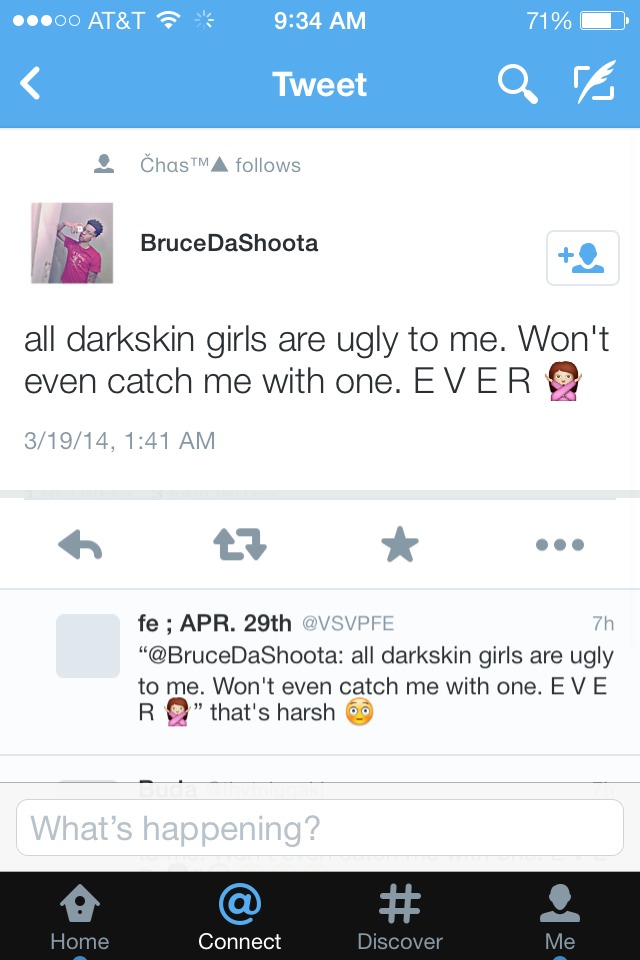The width and height of the screenshot is (640, 960).
Task: Switch to the Connect tab
Action: pyautogui.click(x=239, y=917)
